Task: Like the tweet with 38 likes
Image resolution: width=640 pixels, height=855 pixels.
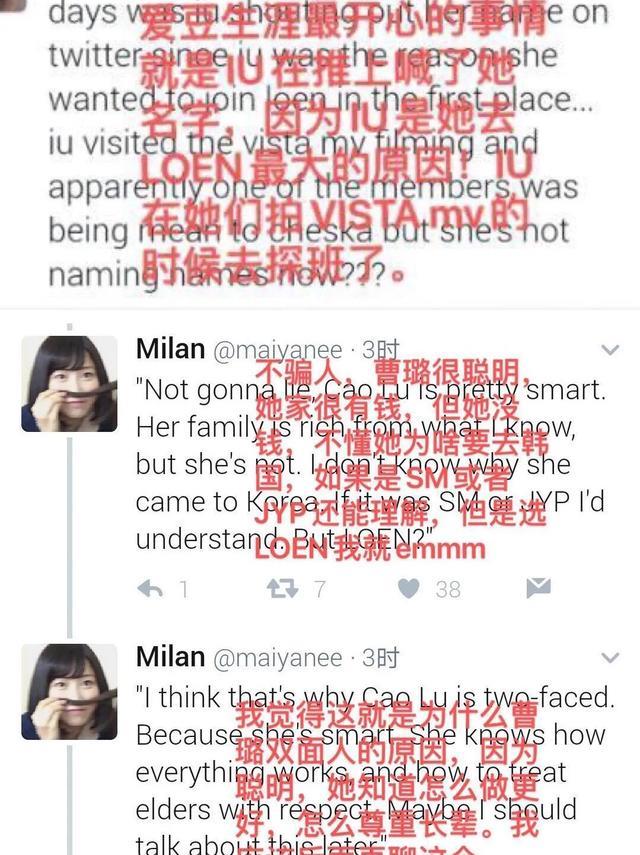Action: tap(409, 589)
